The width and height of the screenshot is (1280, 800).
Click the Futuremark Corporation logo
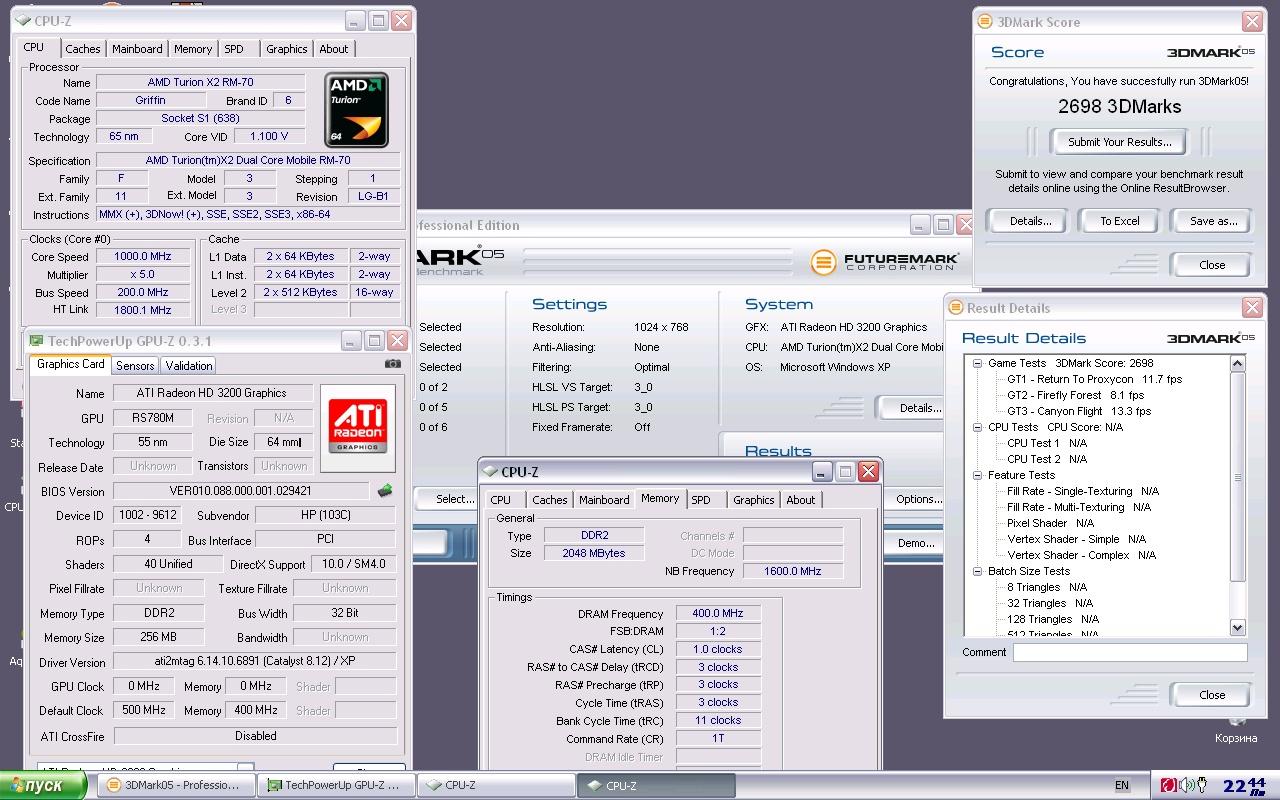tap(885, 262)
